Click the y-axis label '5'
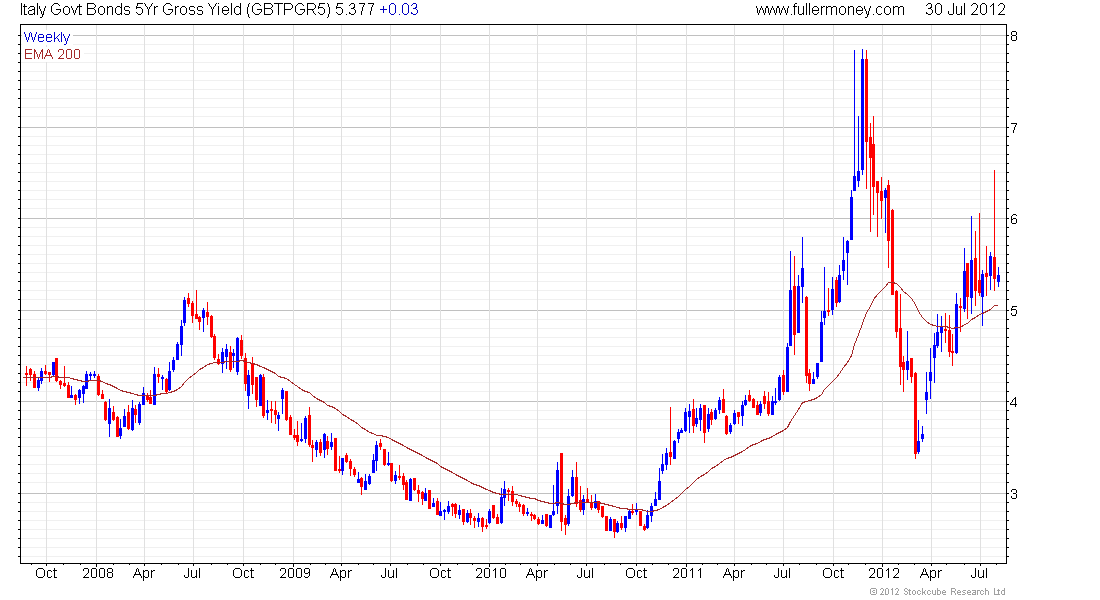Viewport: 1100px width, 600px height. click(x=1014, y=311)
